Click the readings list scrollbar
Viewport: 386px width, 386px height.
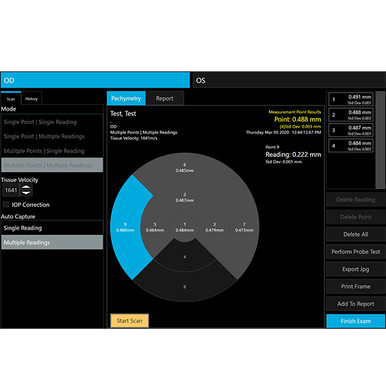click(x=380, y=140)
